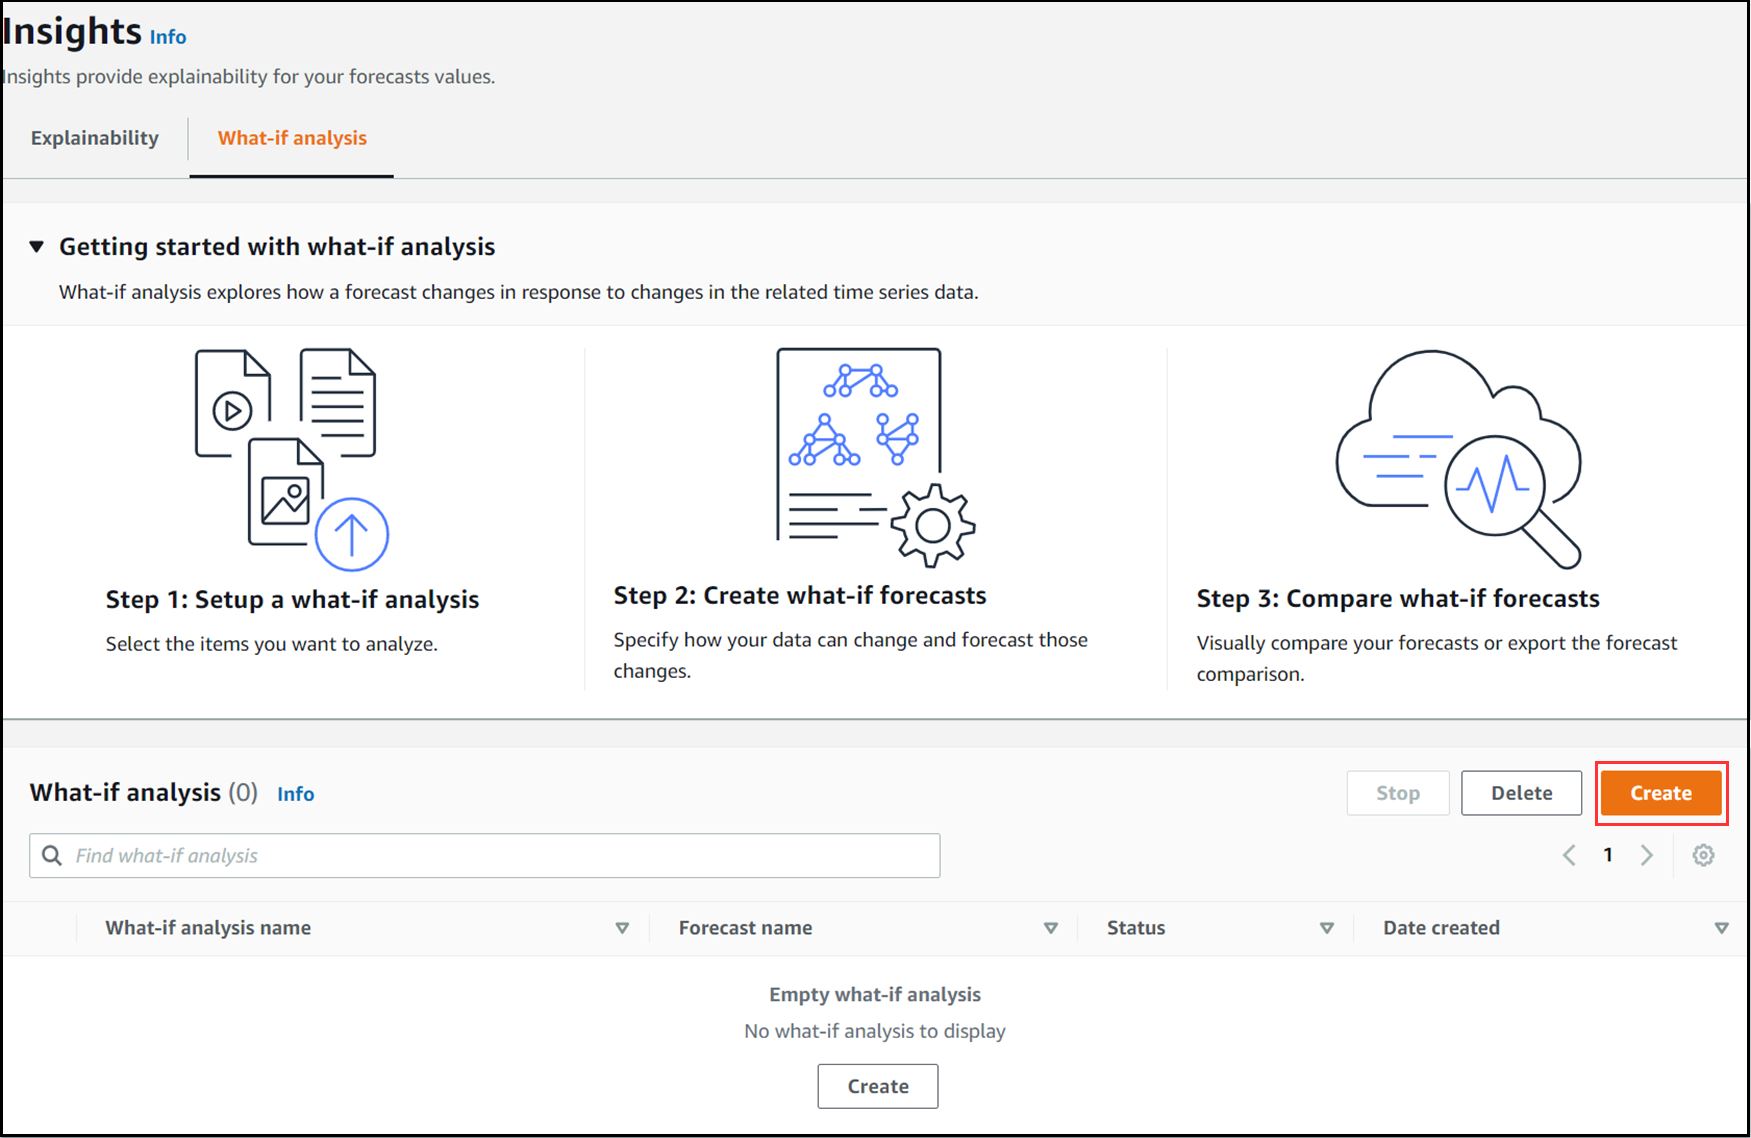Click the Status column header text
This screenshot has width=1751, height=1138.
coord(1136,928)
